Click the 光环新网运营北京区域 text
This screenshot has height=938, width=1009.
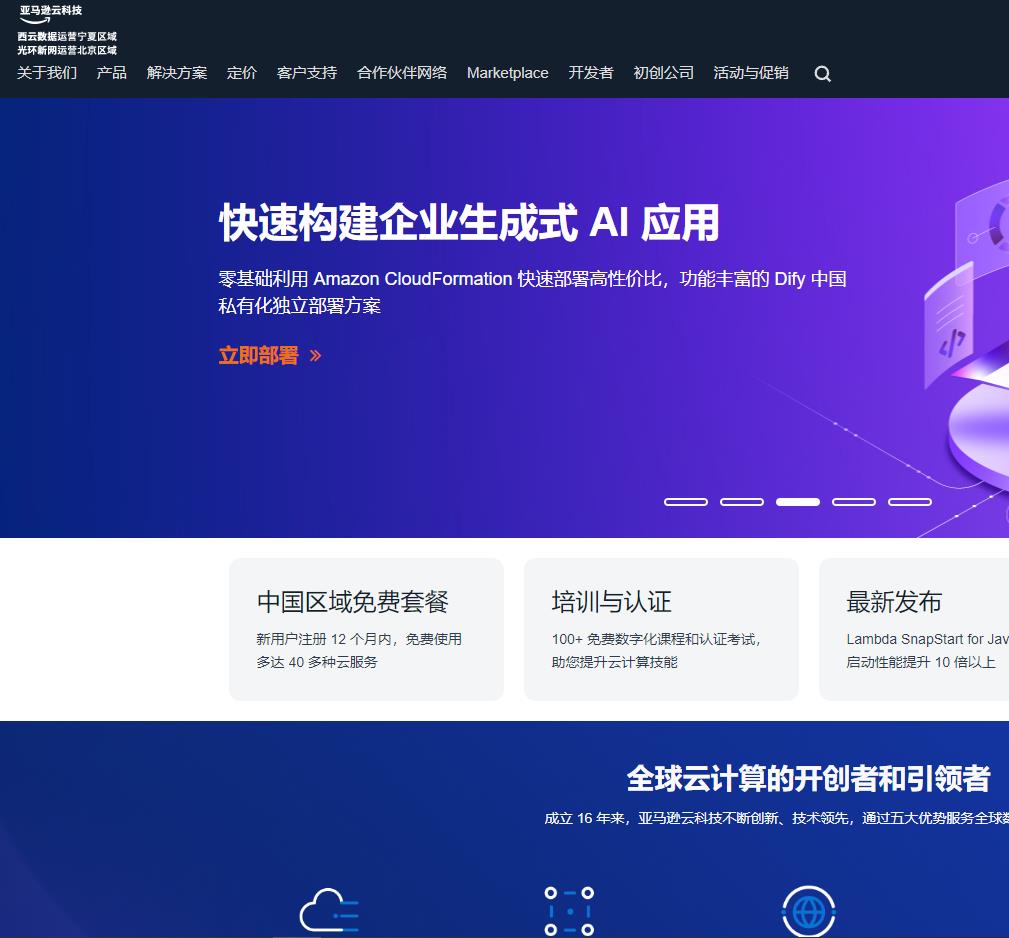tap(67, 50)
